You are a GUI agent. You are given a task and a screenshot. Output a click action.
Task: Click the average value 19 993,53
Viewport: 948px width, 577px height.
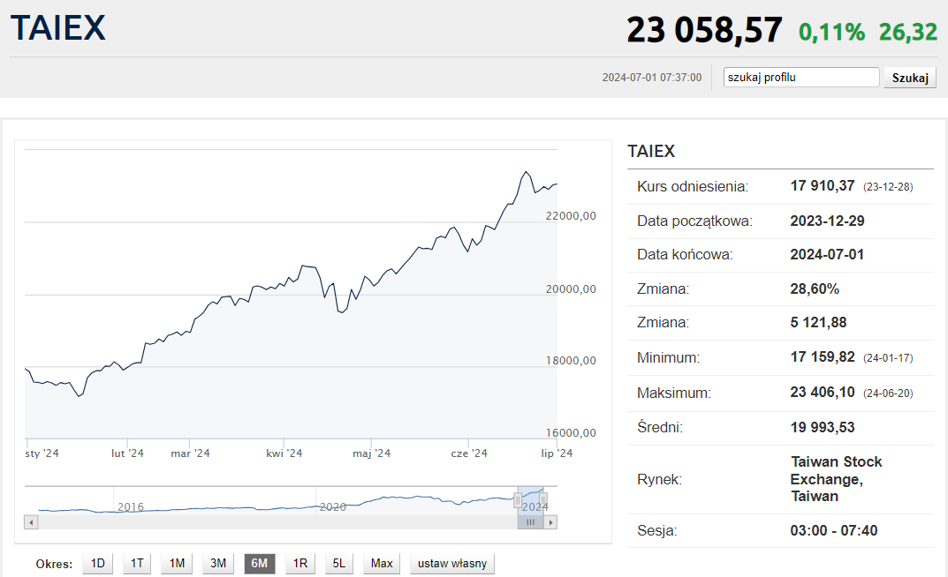click(822, 427)
